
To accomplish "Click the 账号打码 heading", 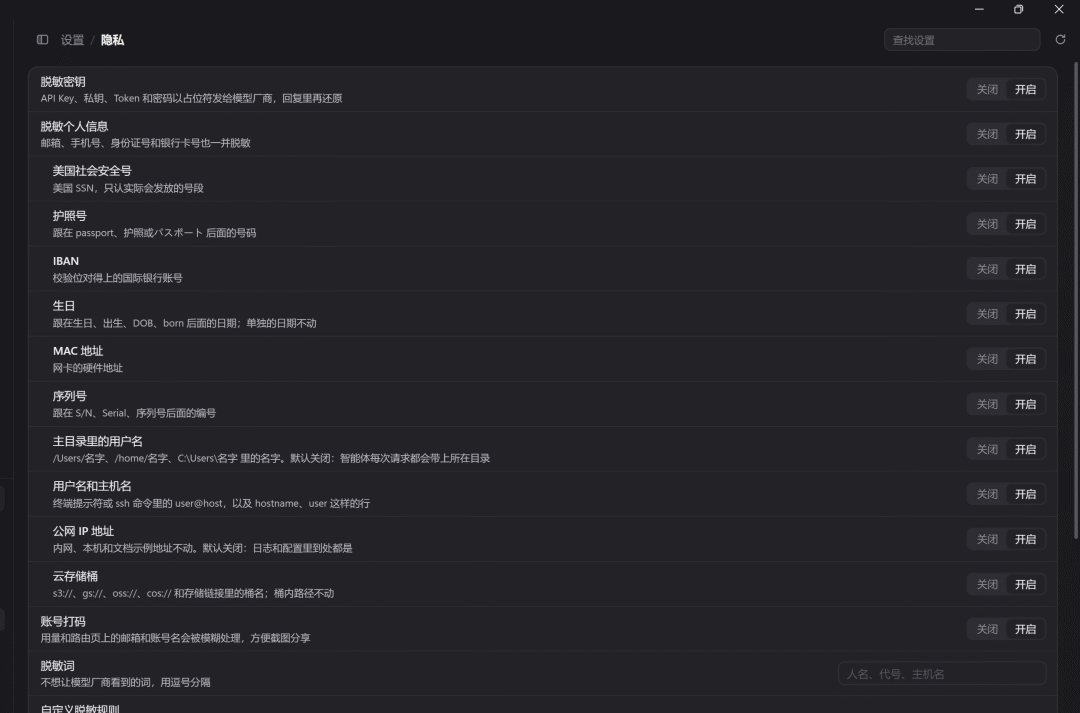I will [63, 621].
